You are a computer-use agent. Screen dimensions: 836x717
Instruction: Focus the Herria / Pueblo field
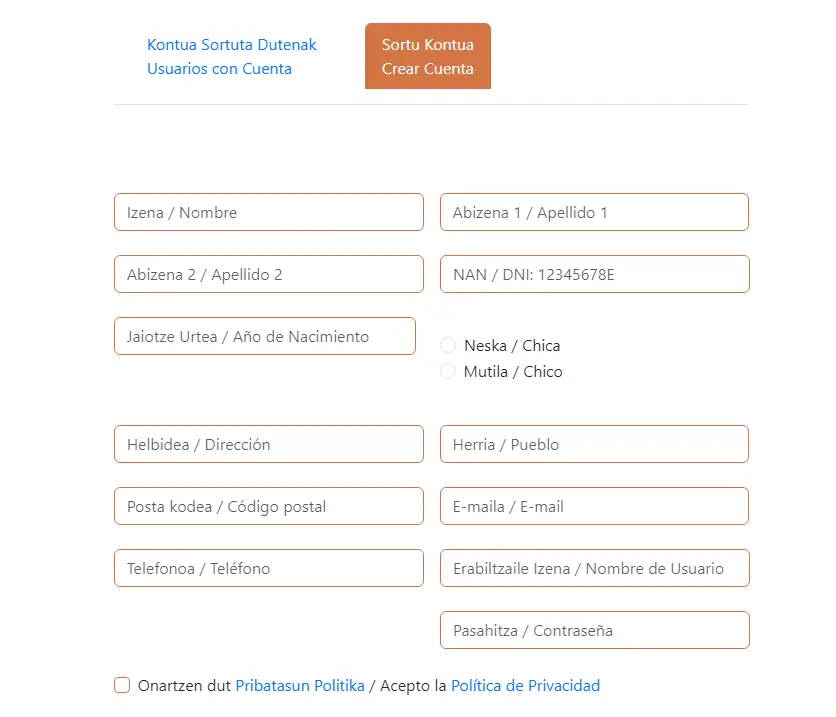[x=594, y=444]
